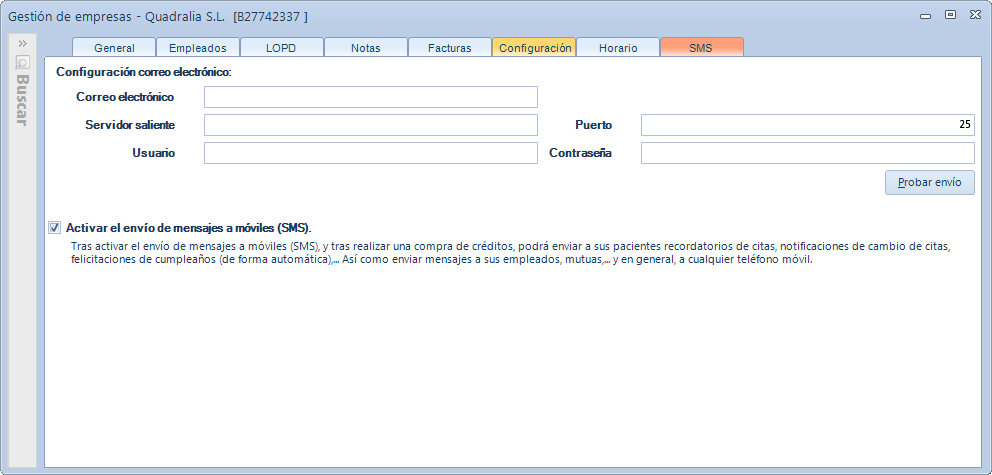Select the Usuario input field
This screenshot has width=992, height=475.
coord(370,153)
